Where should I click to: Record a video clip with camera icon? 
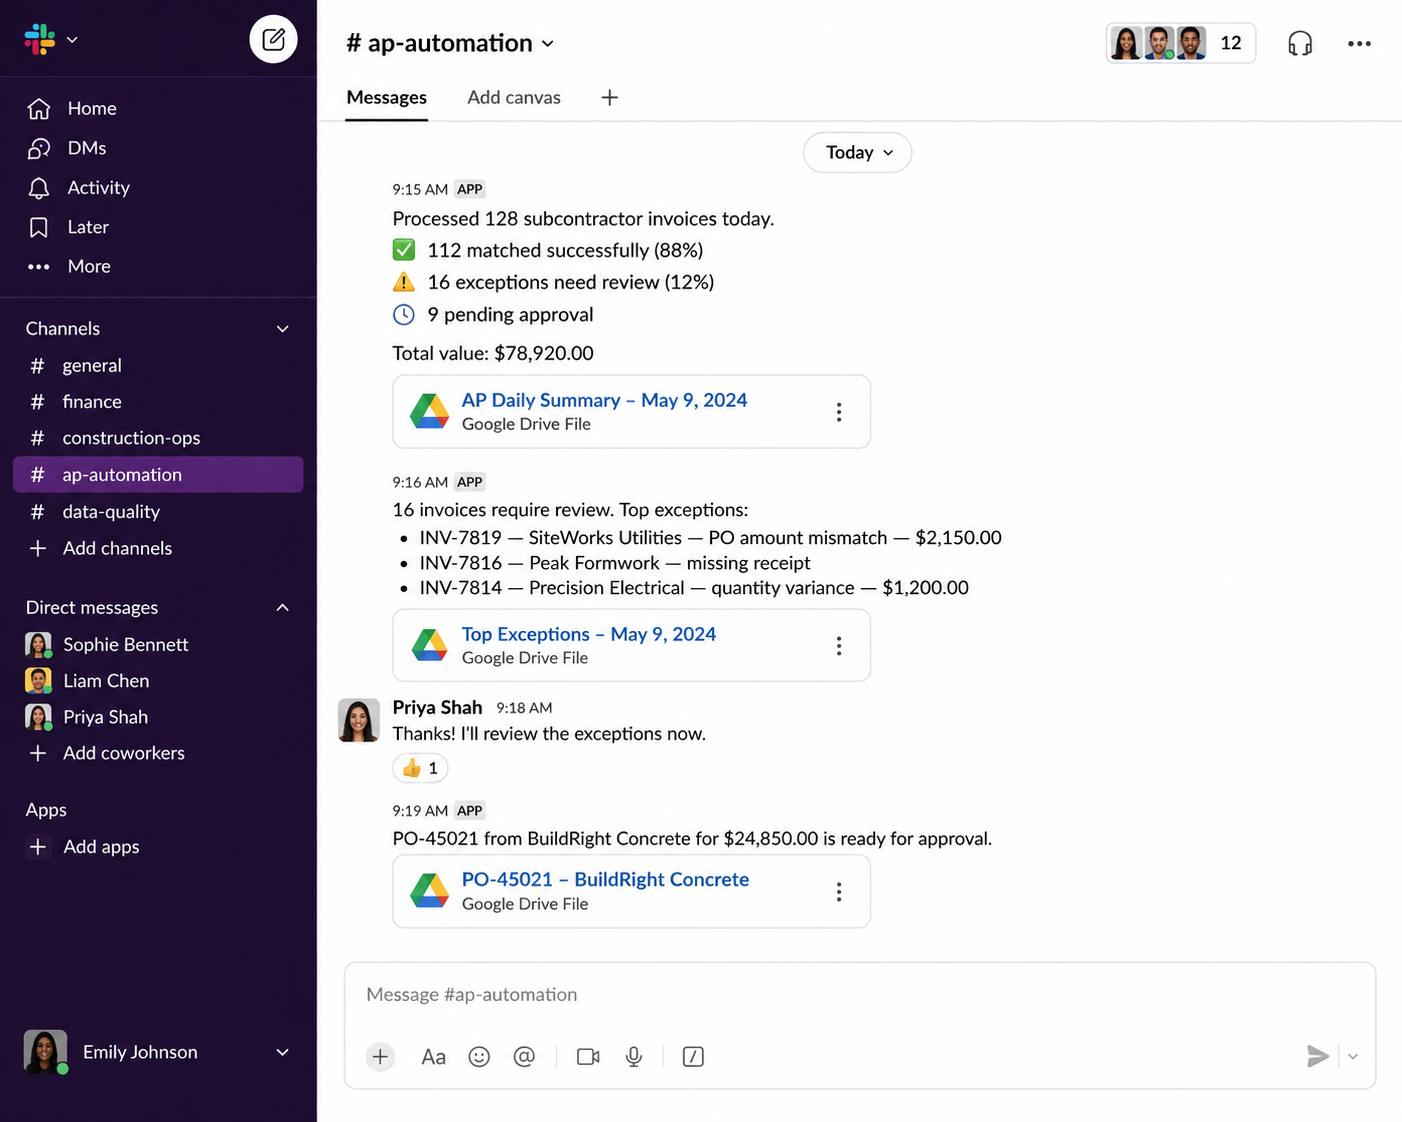[x=588, y=1057]
